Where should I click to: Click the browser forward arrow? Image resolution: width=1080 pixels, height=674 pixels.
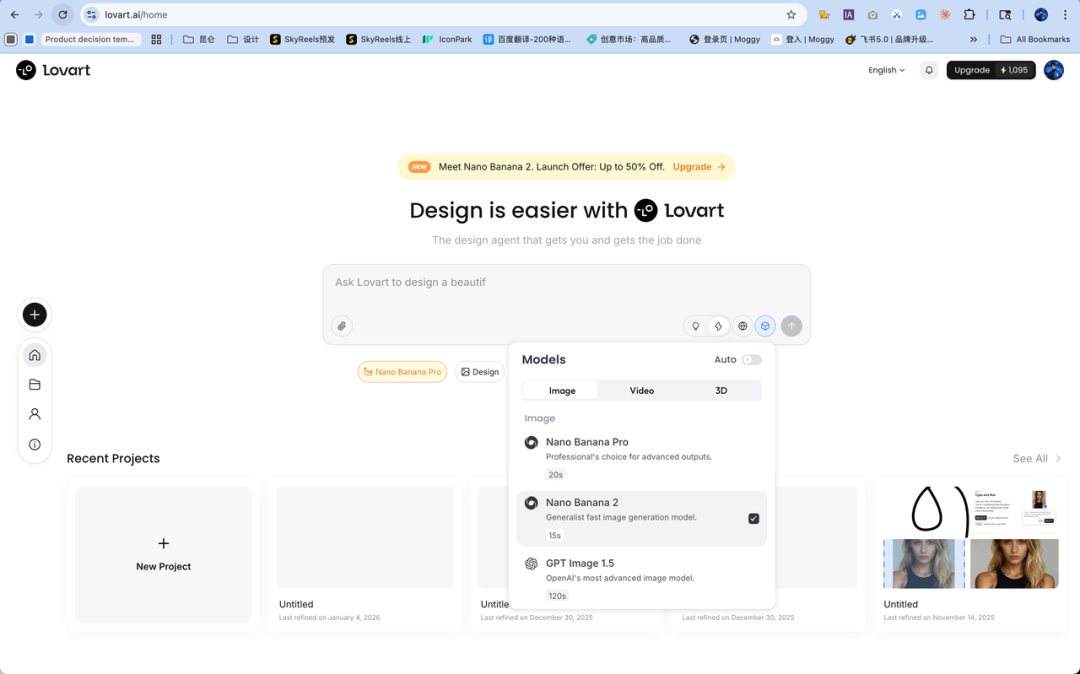pos(39,14)
